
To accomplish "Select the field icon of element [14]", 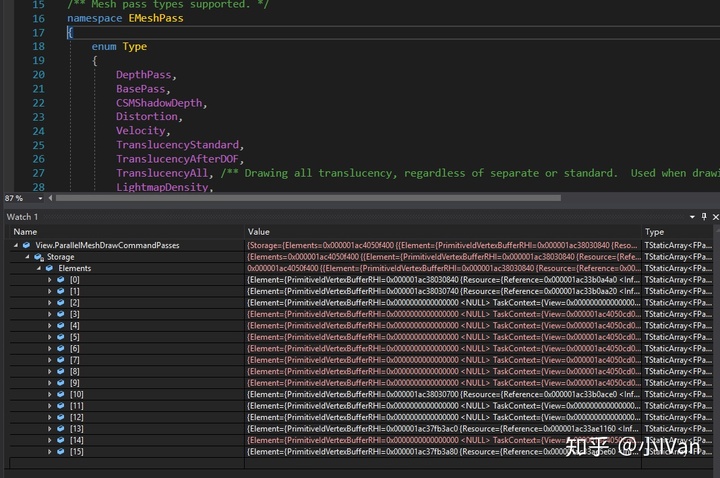I will click(61, 440).
